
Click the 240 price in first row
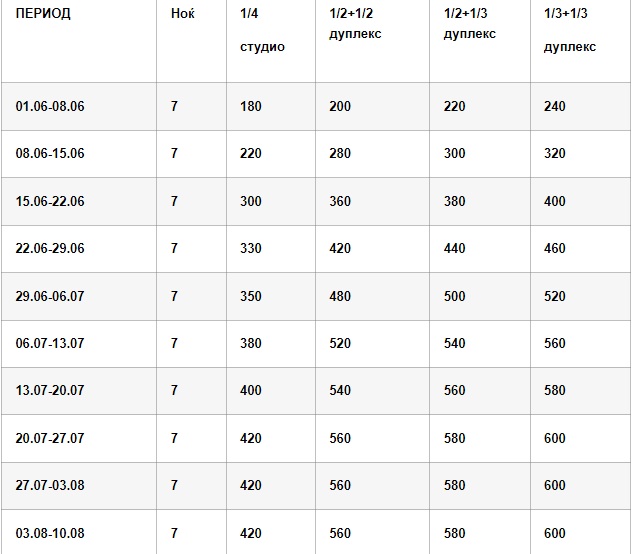pyautogui.click(x=555, y=106)
